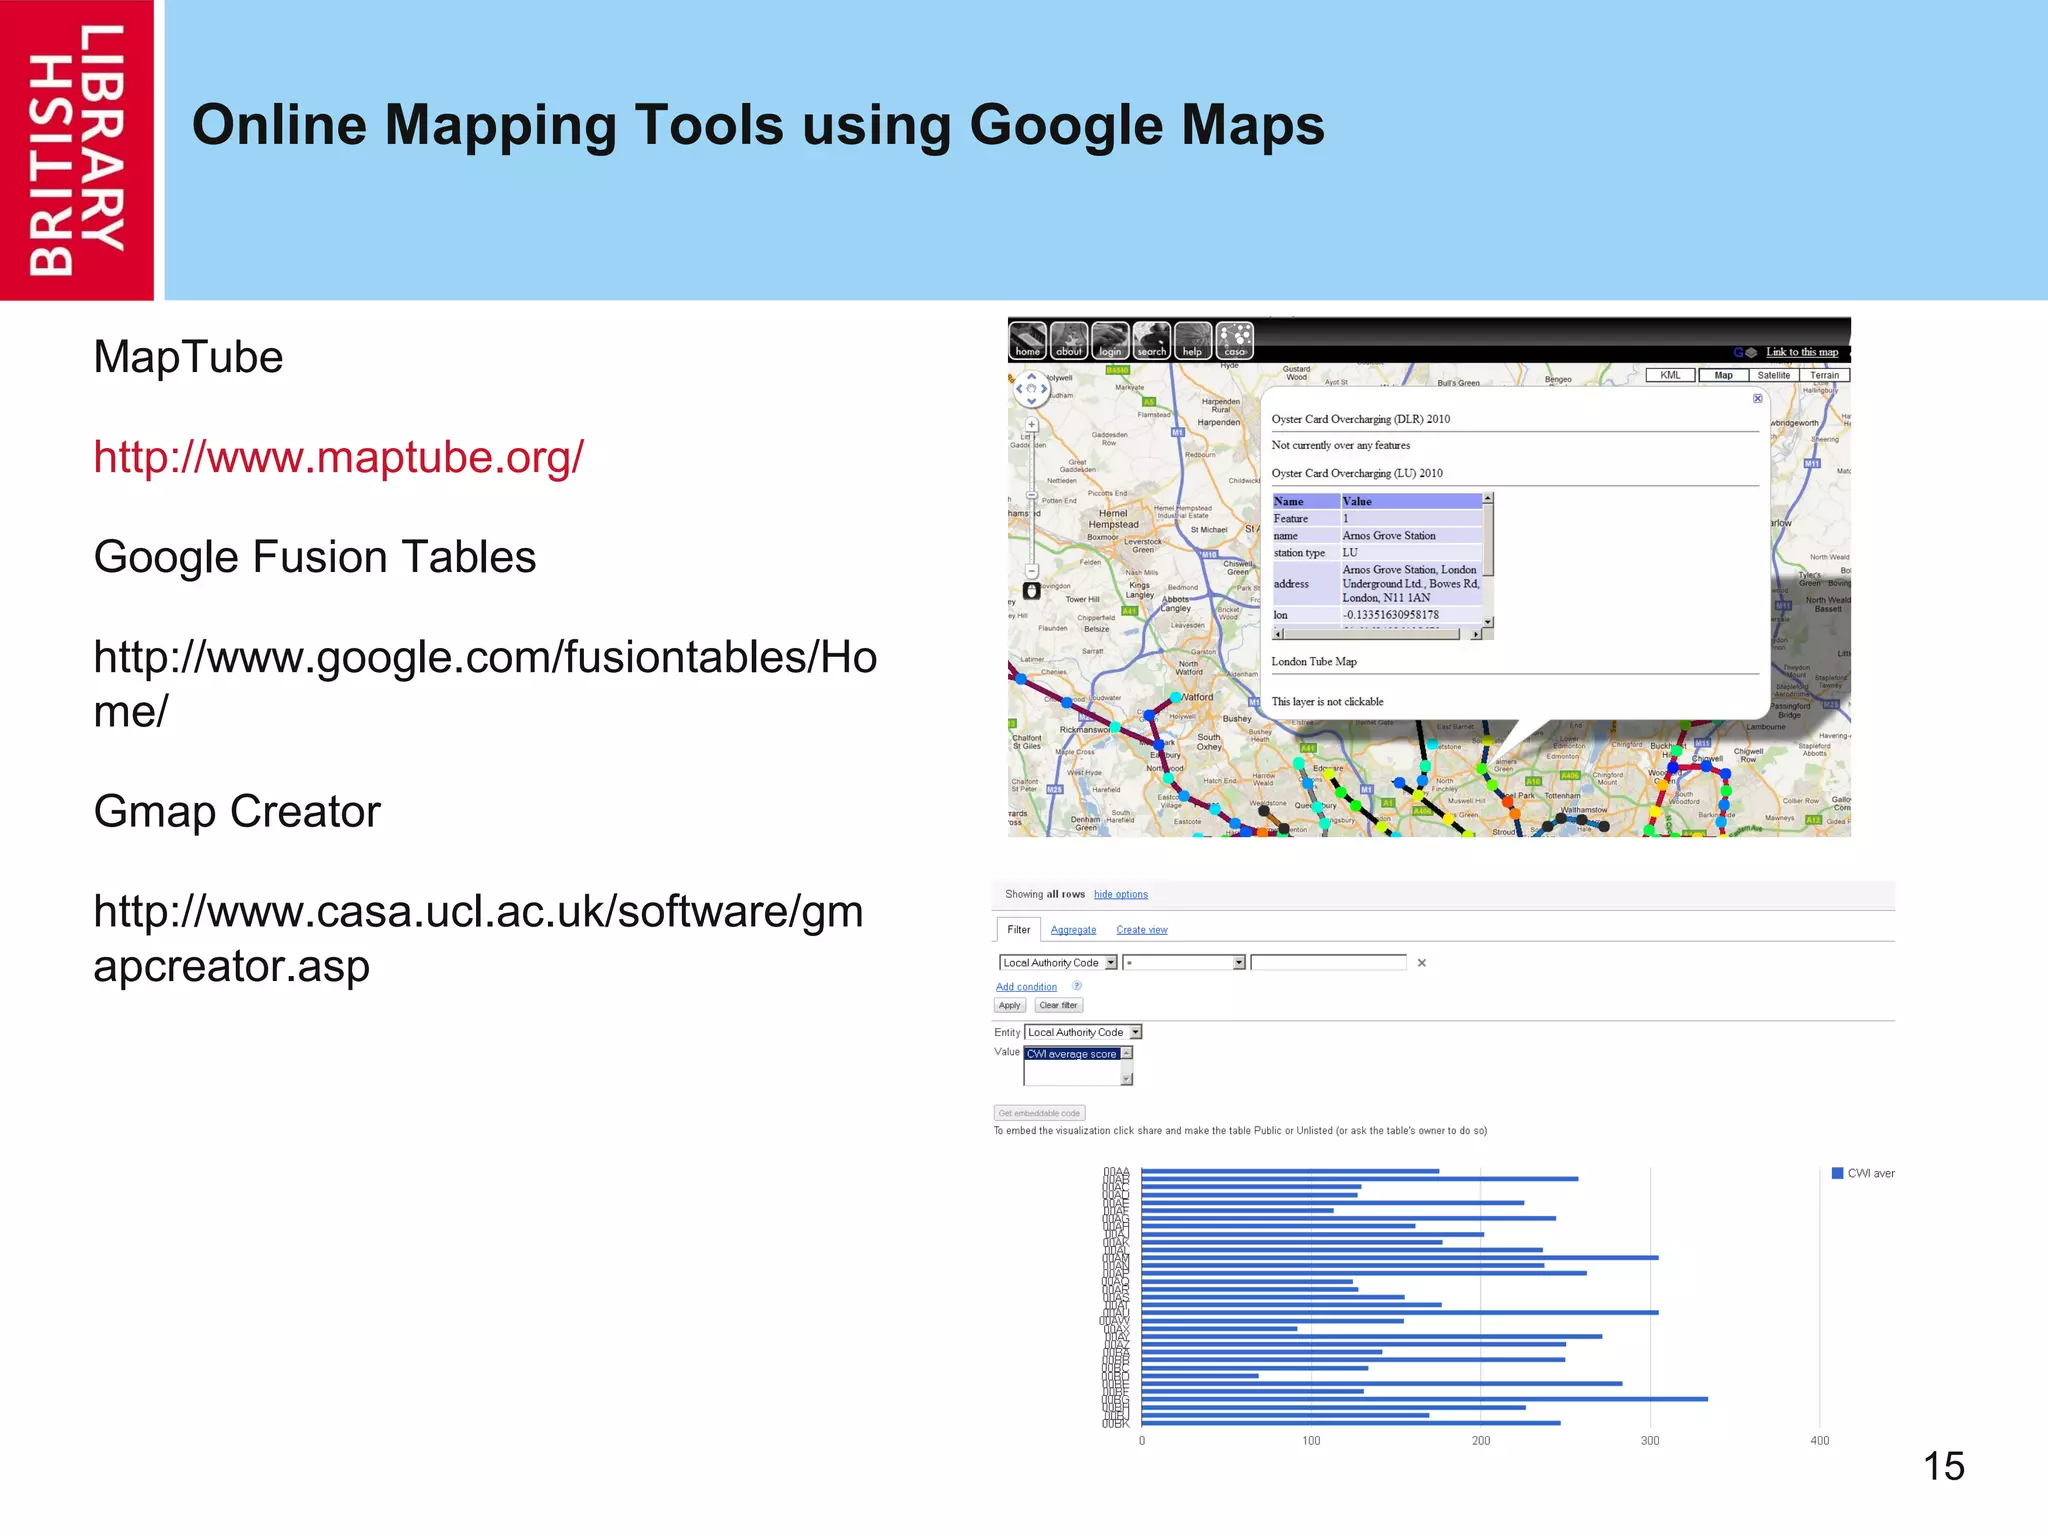Click the Value list scroll down arrow
This screenshot has width=2048, height=1536.
tap(1127, 1079)
